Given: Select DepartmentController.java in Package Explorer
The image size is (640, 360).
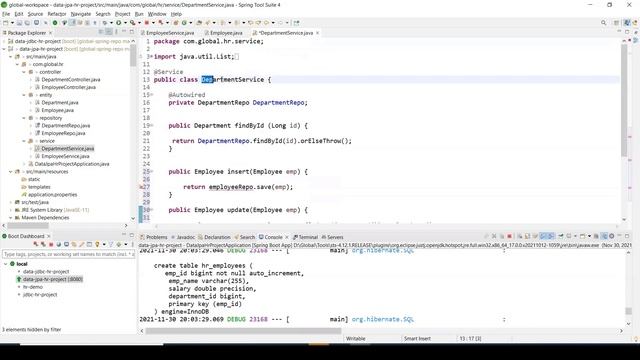Looking at the screenshot, I should (x=71, y=80).
